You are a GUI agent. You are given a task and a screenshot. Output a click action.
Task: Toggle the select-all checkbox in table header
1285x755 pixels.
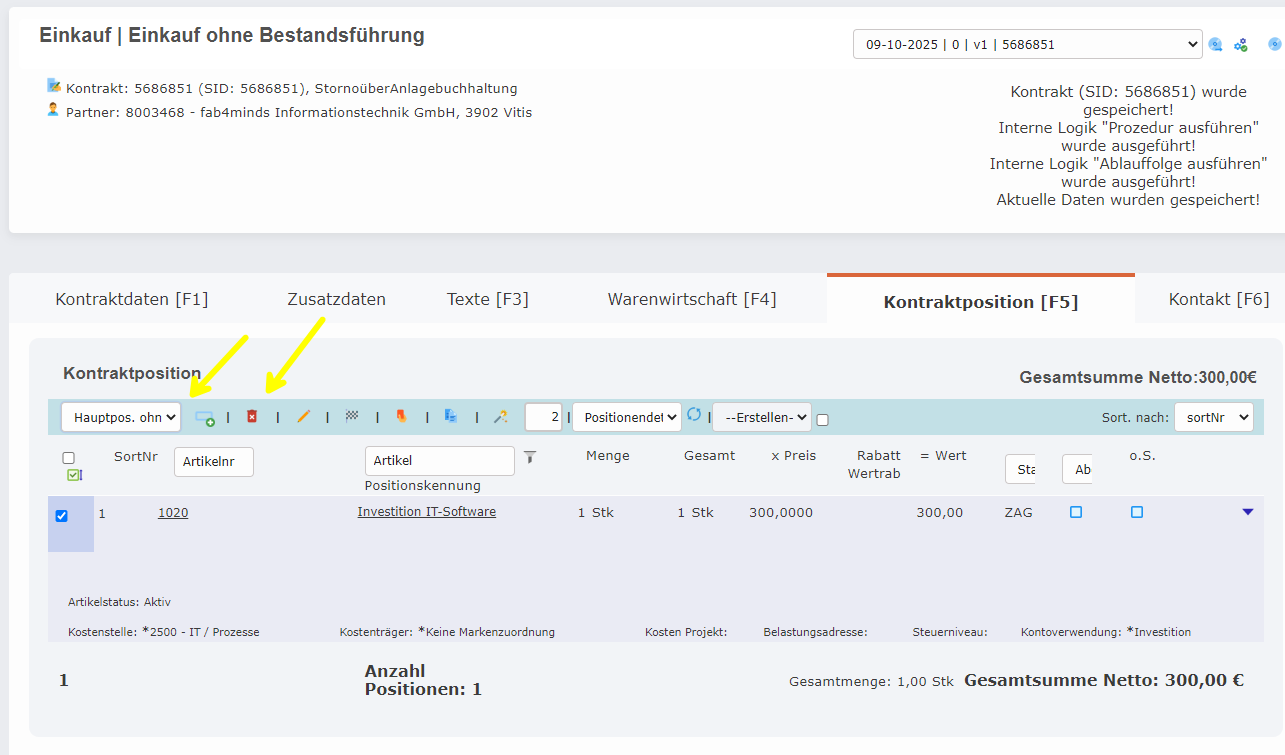tap(69, 458)
